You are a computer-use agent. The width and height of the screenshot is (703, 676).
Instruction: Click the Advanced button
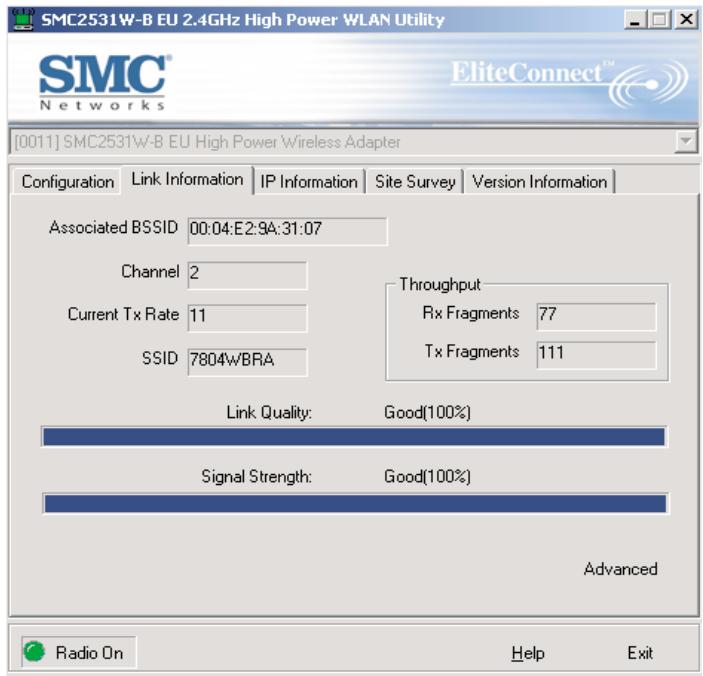coord(621,569)
